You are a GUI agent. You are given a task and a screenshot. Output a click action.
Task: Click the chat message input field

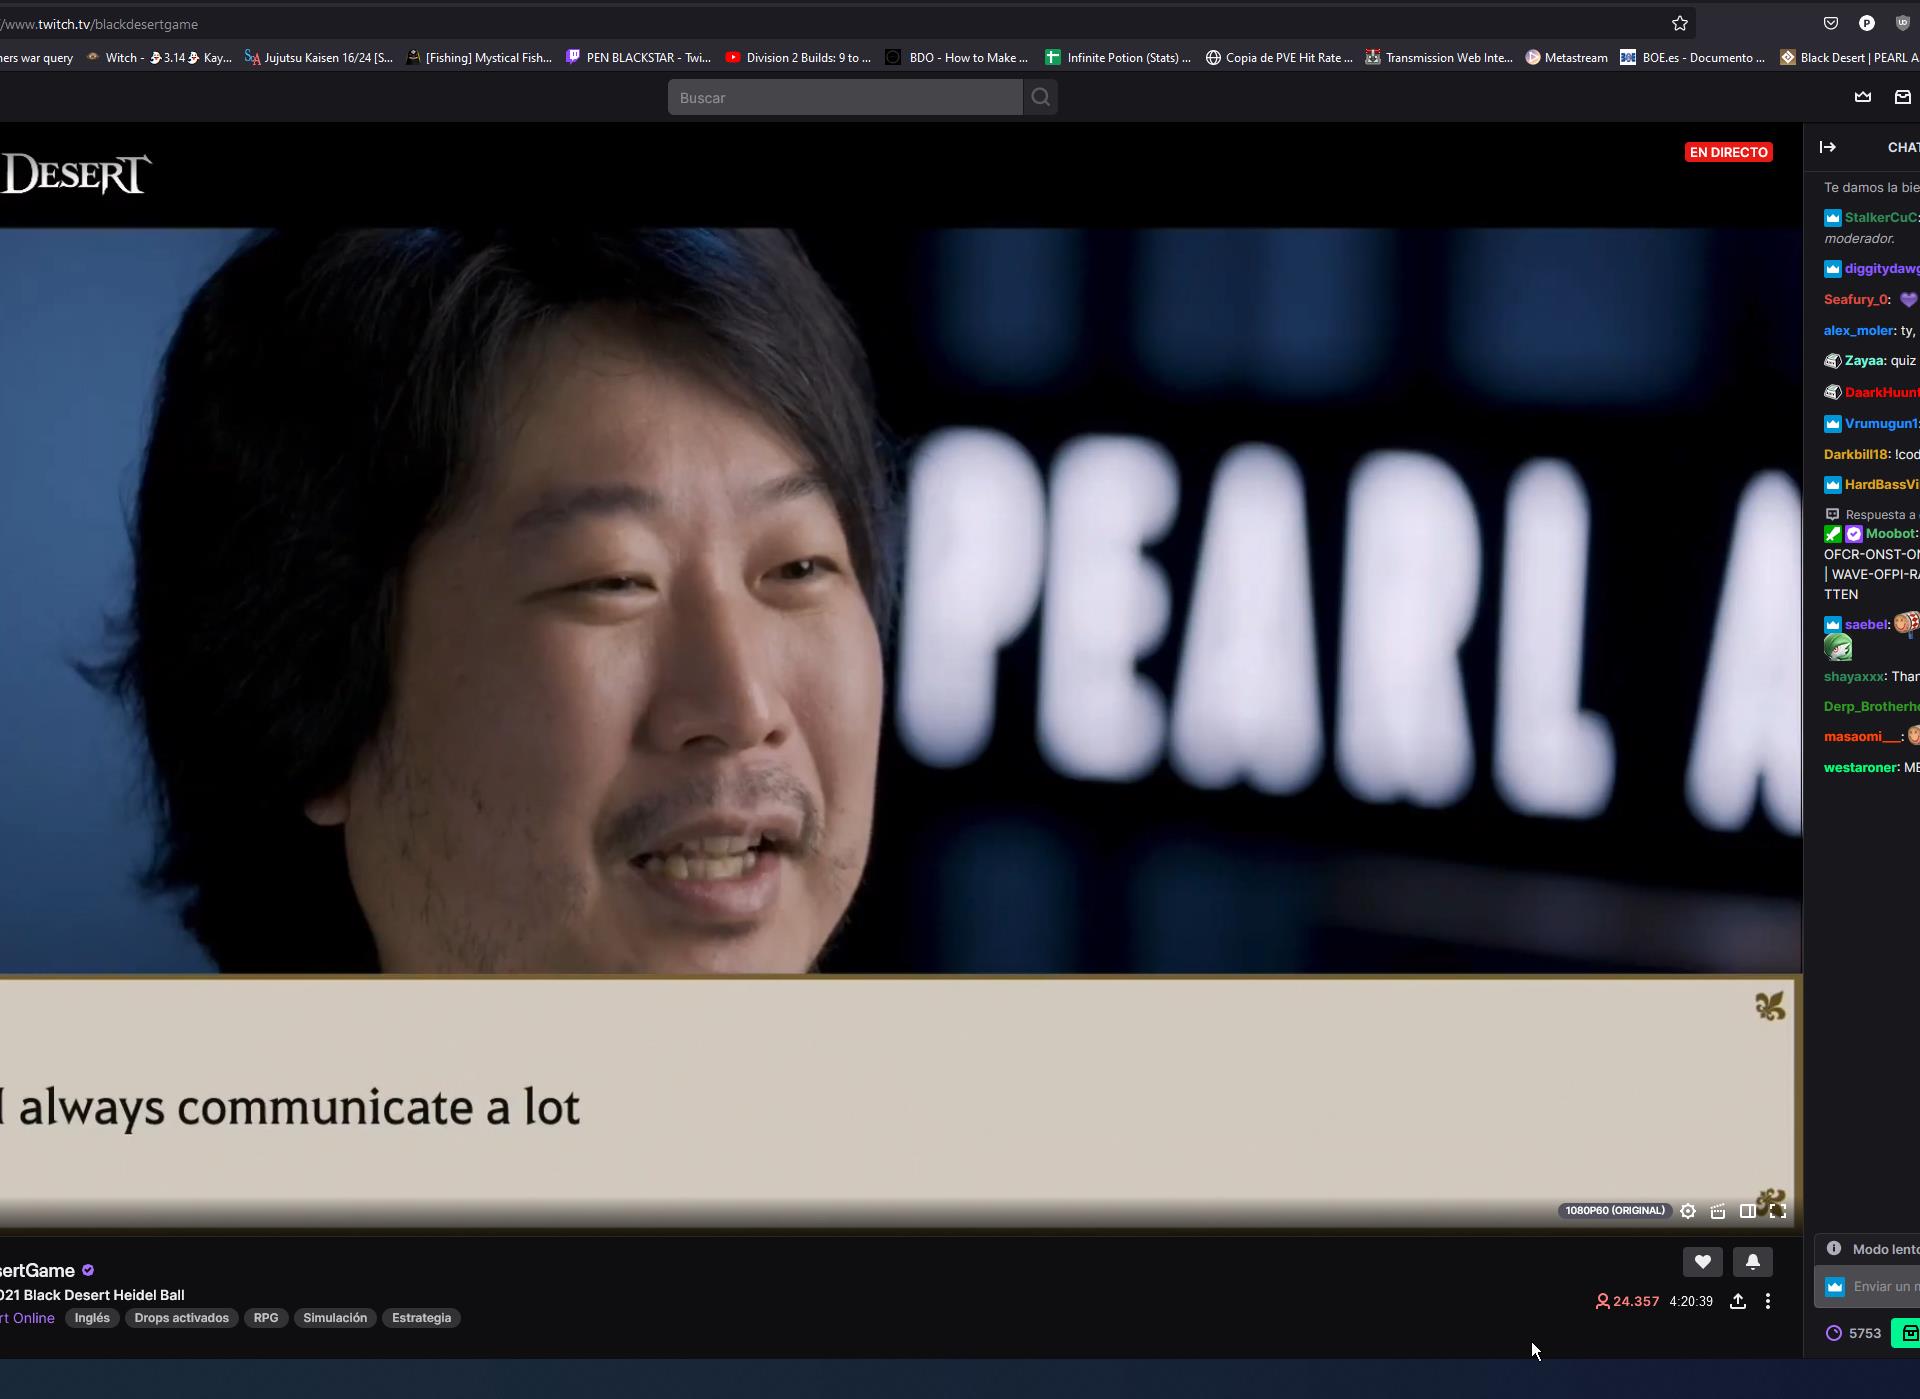point(1867,1287)
